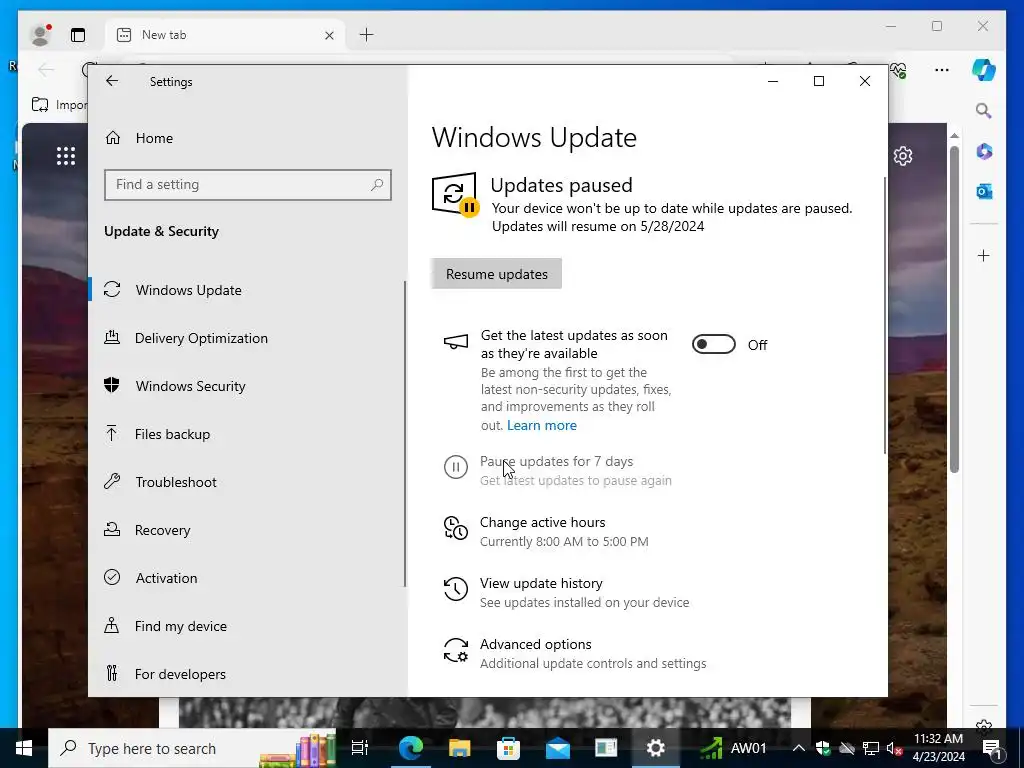Open the notification center
Image resolution: width=1024 pixels, height=768 pixels.
992,748
